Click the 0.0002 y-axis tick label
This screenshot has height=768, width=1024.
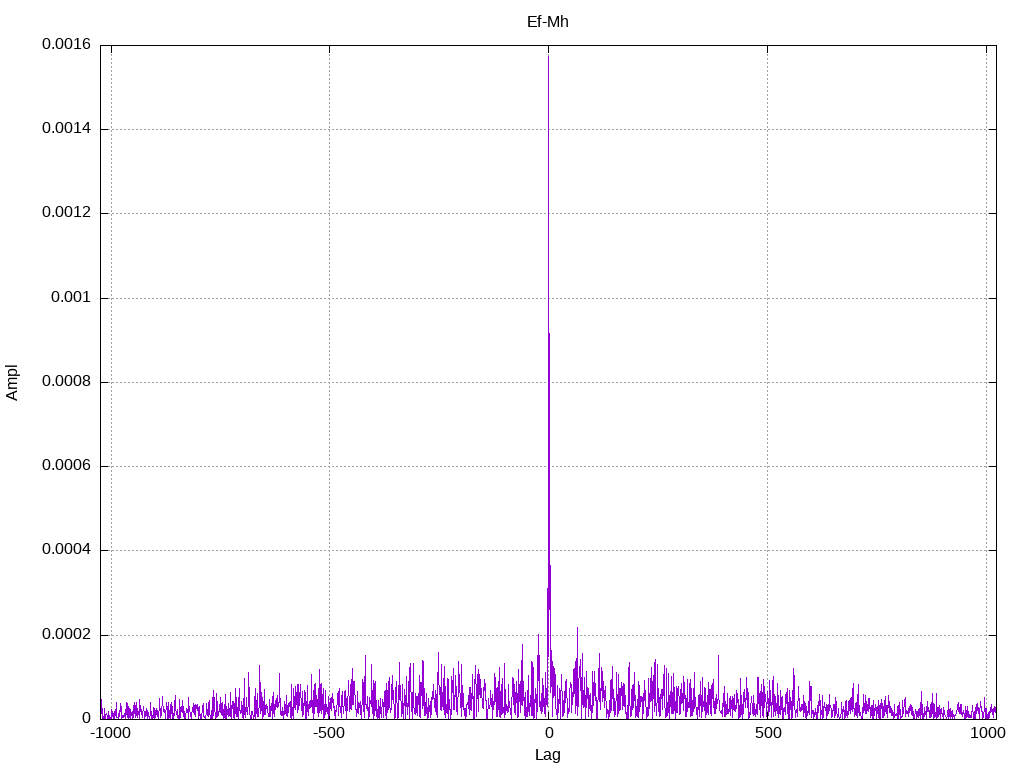67,634
